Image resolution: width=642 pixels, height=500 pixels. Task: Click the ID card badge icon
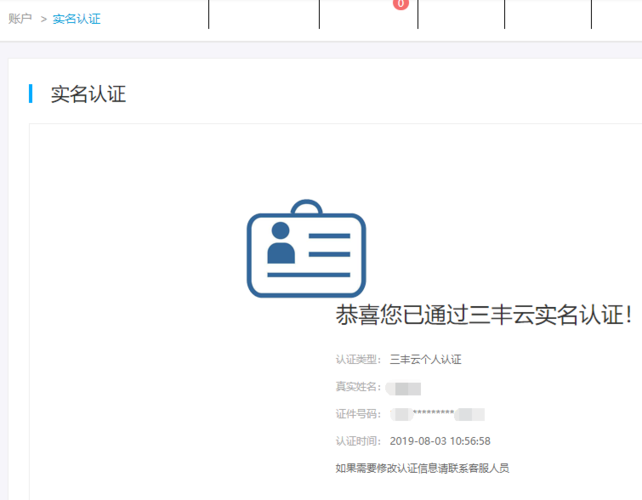(306, 249)
